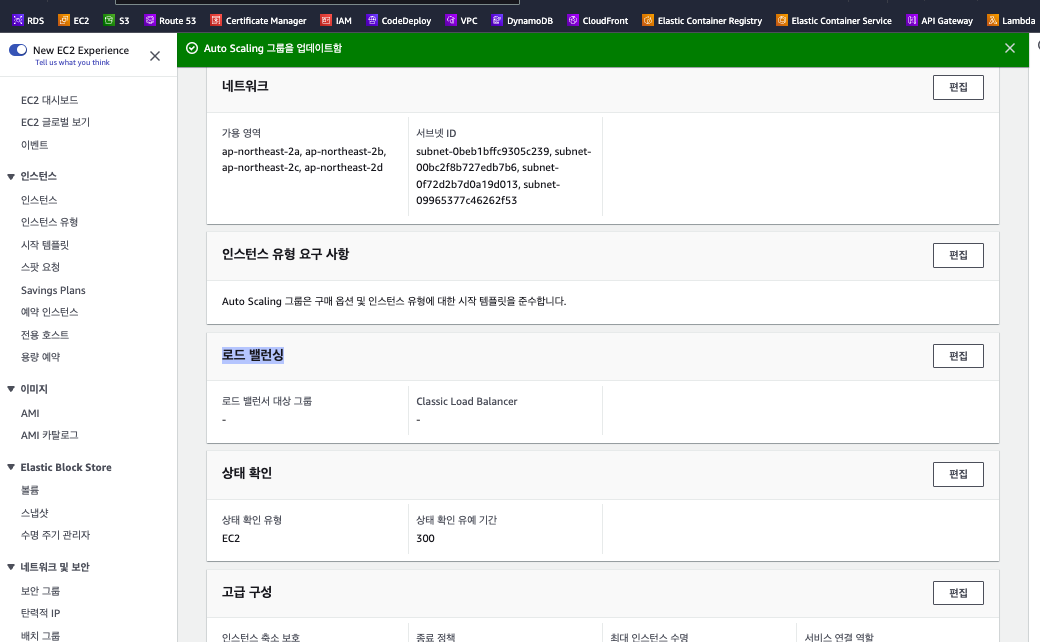Open 볼륨 in sidebar
1040x642 pixels.
tap(30, 490)
